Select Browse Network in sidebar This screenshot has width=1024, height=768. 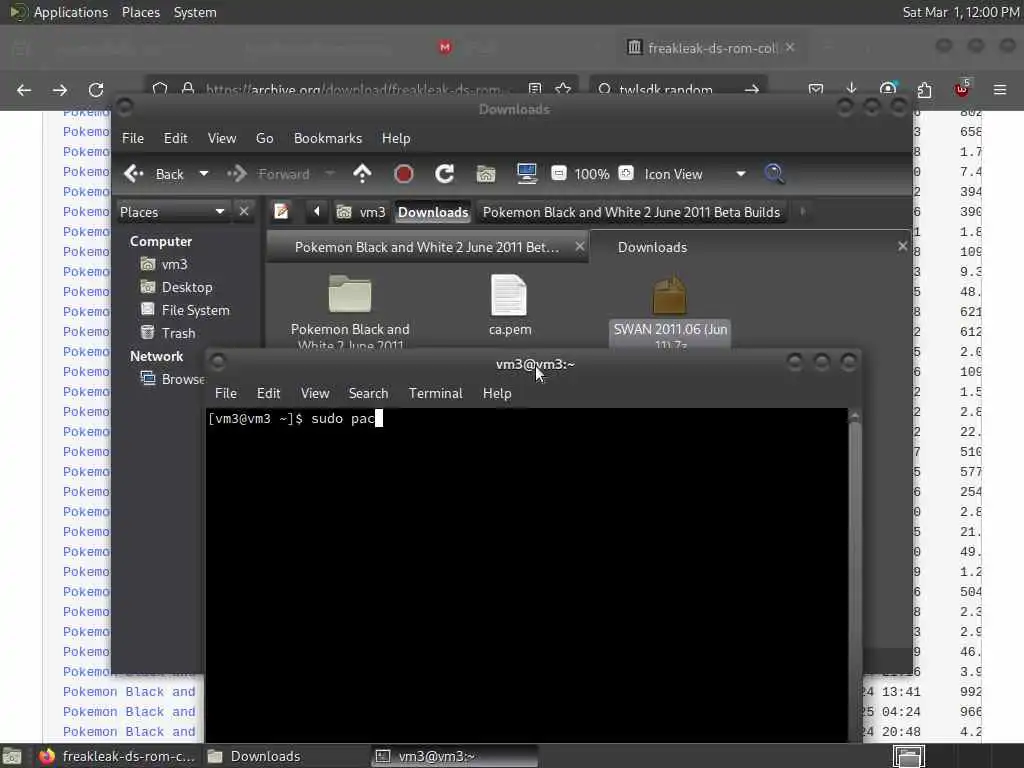pos(172,379)
